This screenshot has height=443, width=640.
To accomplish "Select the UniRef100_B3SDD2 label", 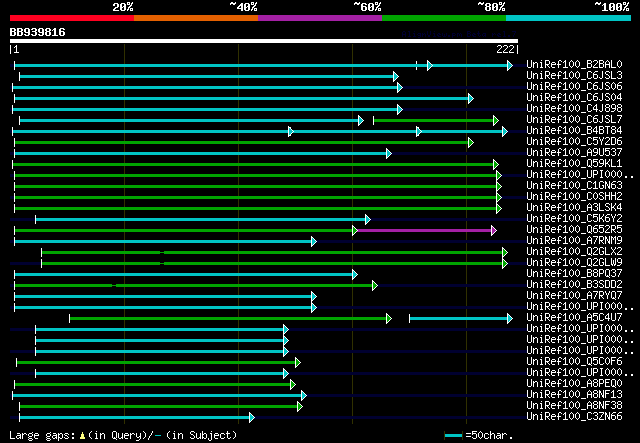I will point(574,285).
